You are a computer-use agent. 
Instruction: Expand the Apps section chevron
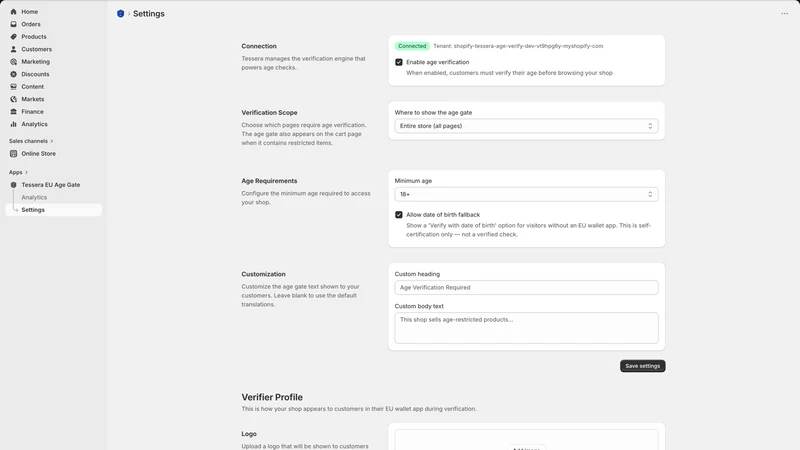pyautogui.click(x=26, y=172)
